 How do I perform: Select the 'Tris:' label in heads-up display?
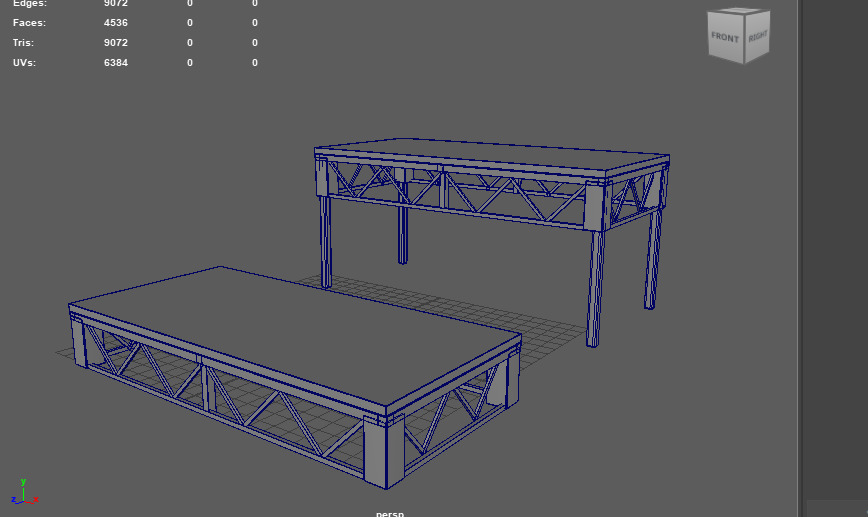(23, 43)
